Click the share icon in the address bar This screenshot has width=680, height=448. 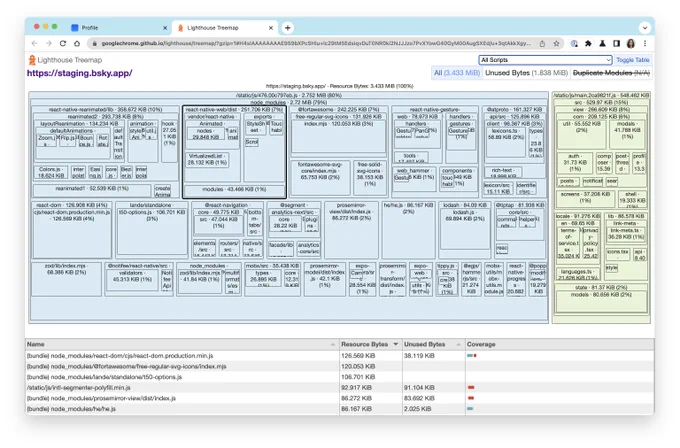point(542,43)
